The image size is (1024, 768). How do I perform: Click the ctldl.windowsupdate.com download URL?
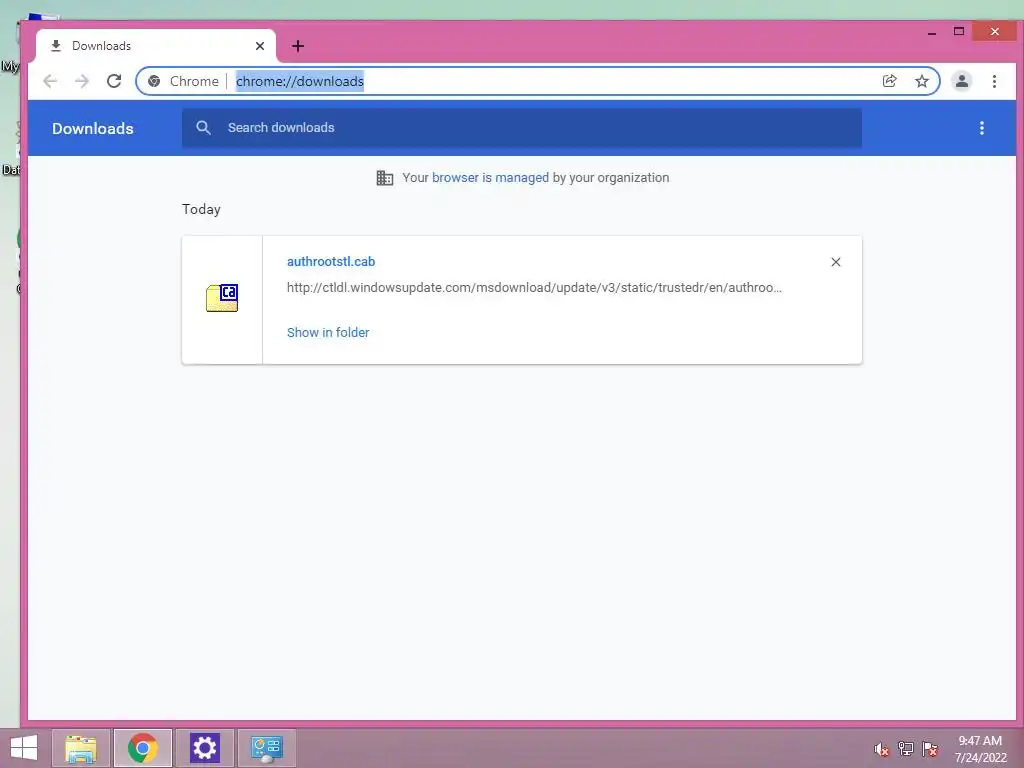[534, 287]
